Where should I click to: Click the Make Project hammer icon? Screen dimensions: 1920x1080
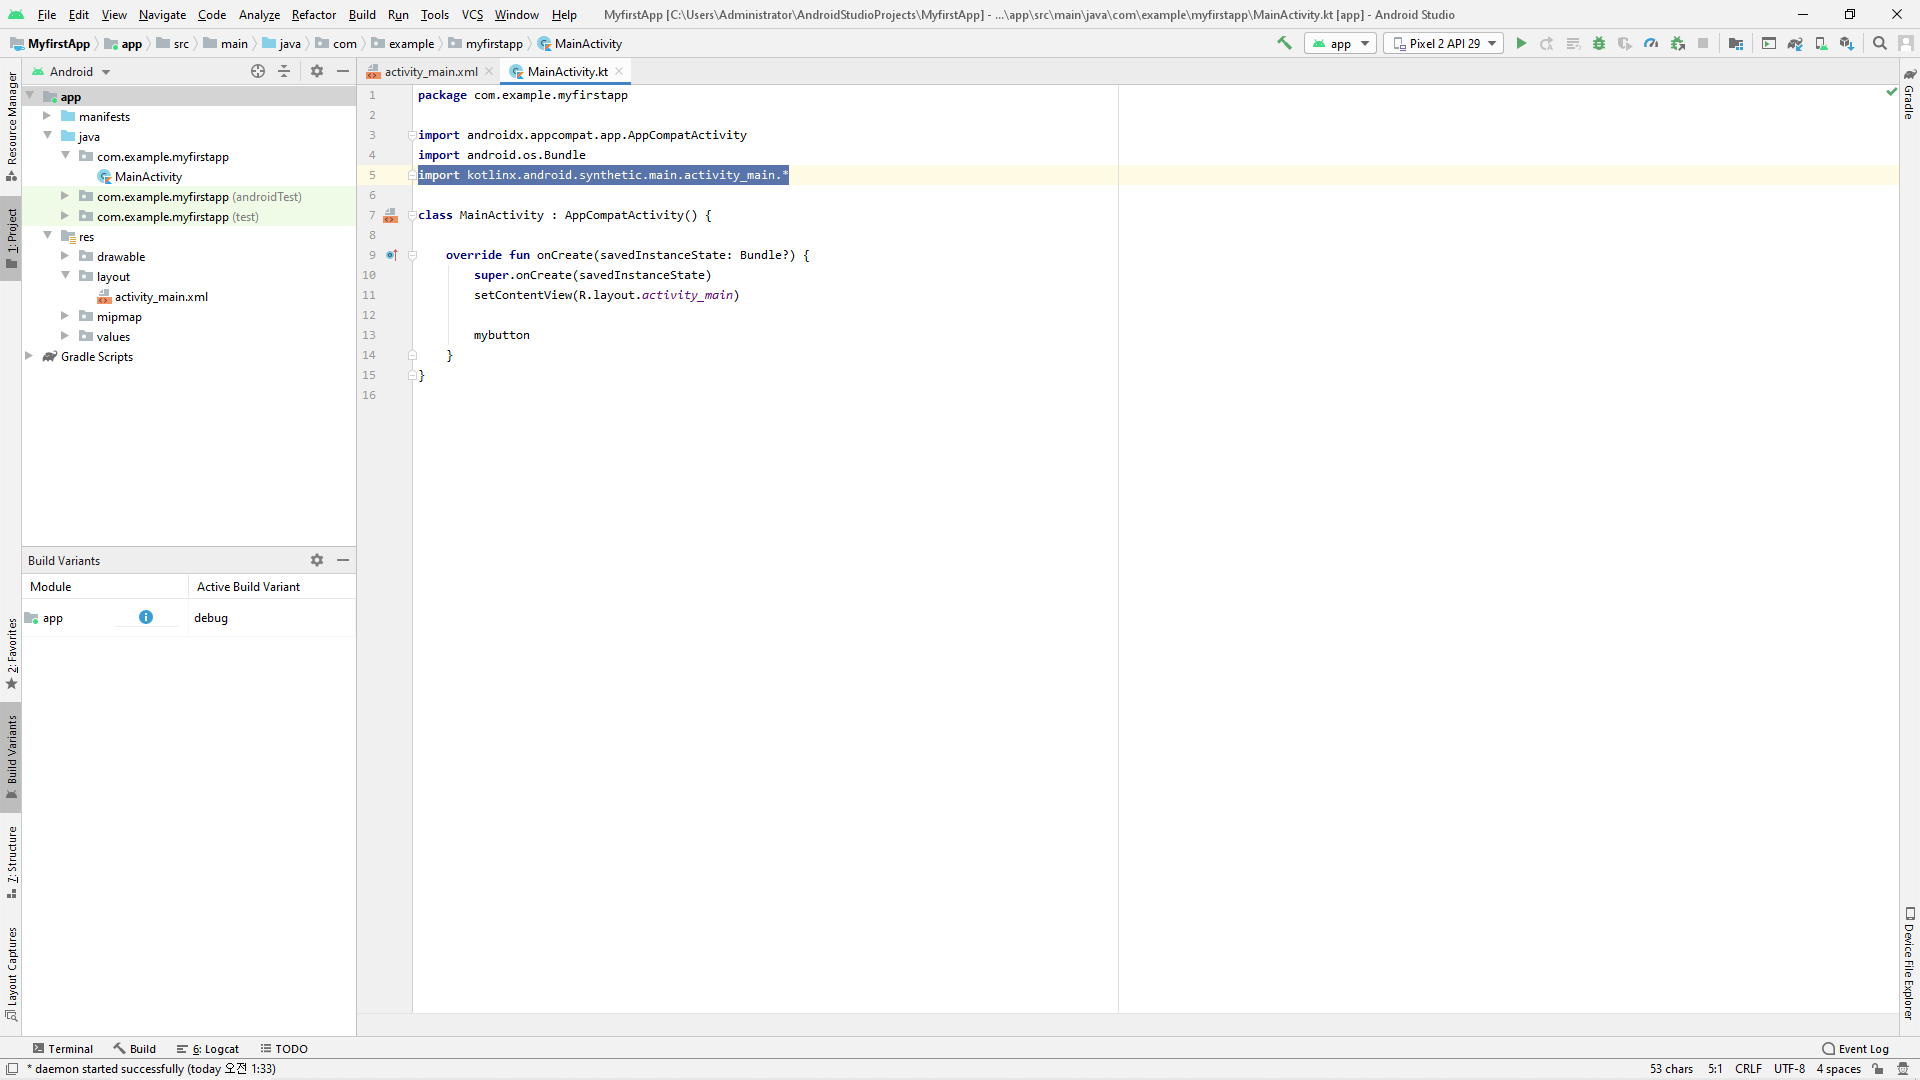click(1284, 43)
